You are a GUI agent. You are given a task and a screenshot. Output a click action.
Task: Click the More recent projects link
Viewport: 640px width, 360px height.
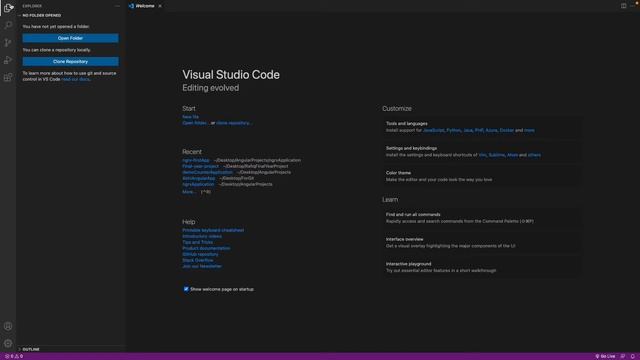[x=188, y=192]
